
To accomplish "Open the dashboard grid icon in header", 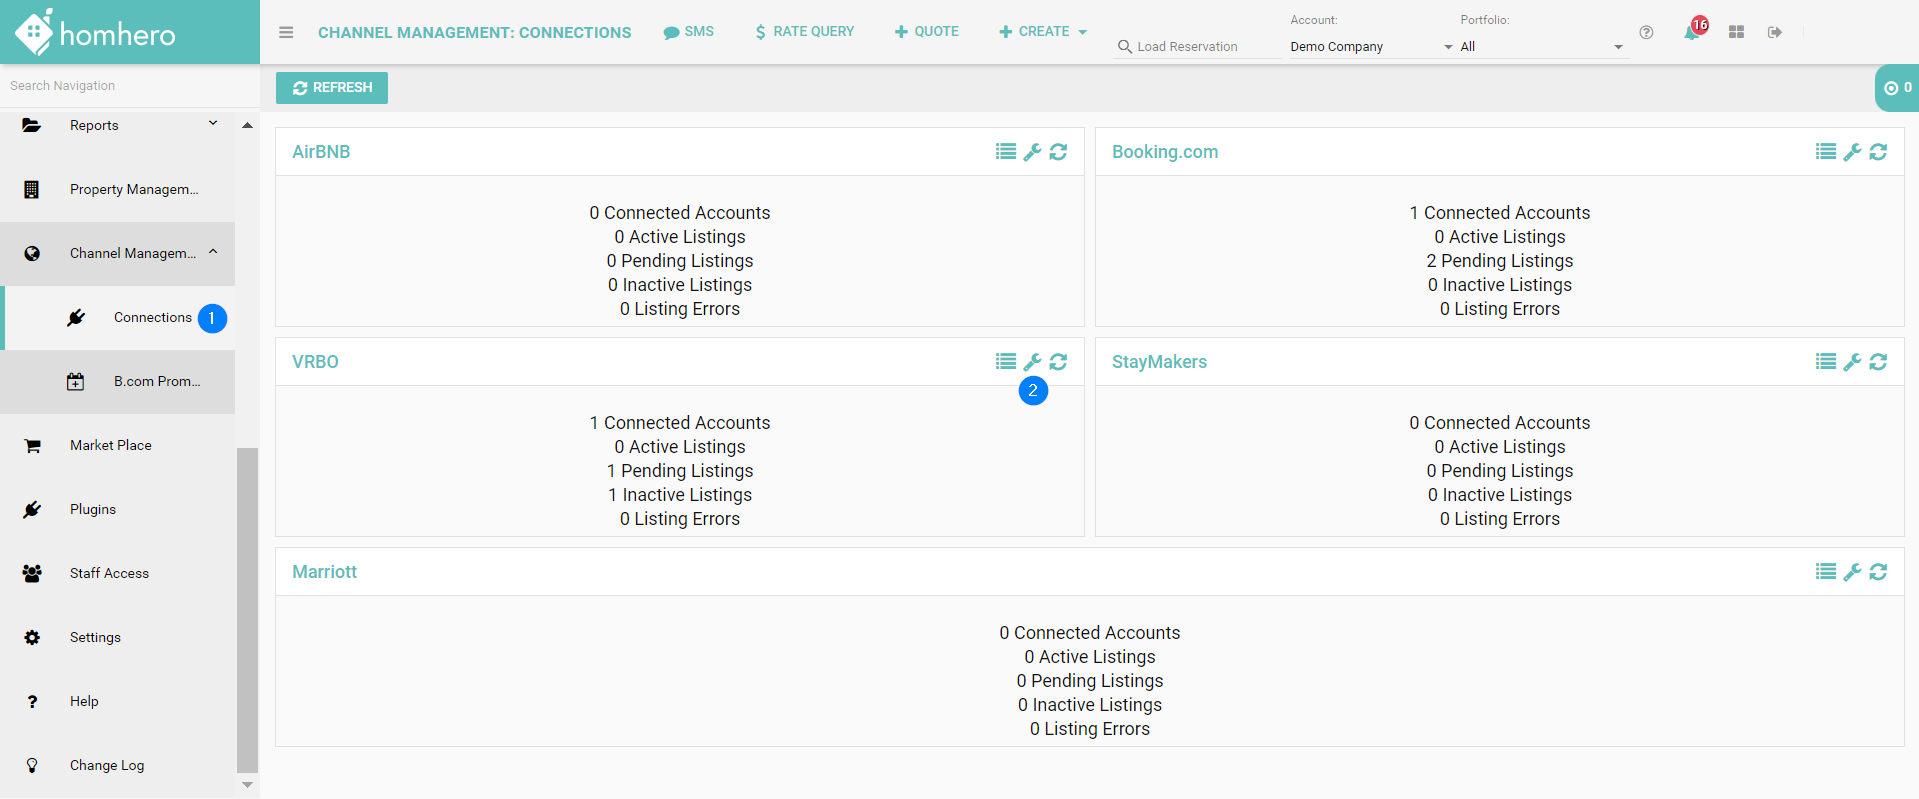I will 1736,33.
